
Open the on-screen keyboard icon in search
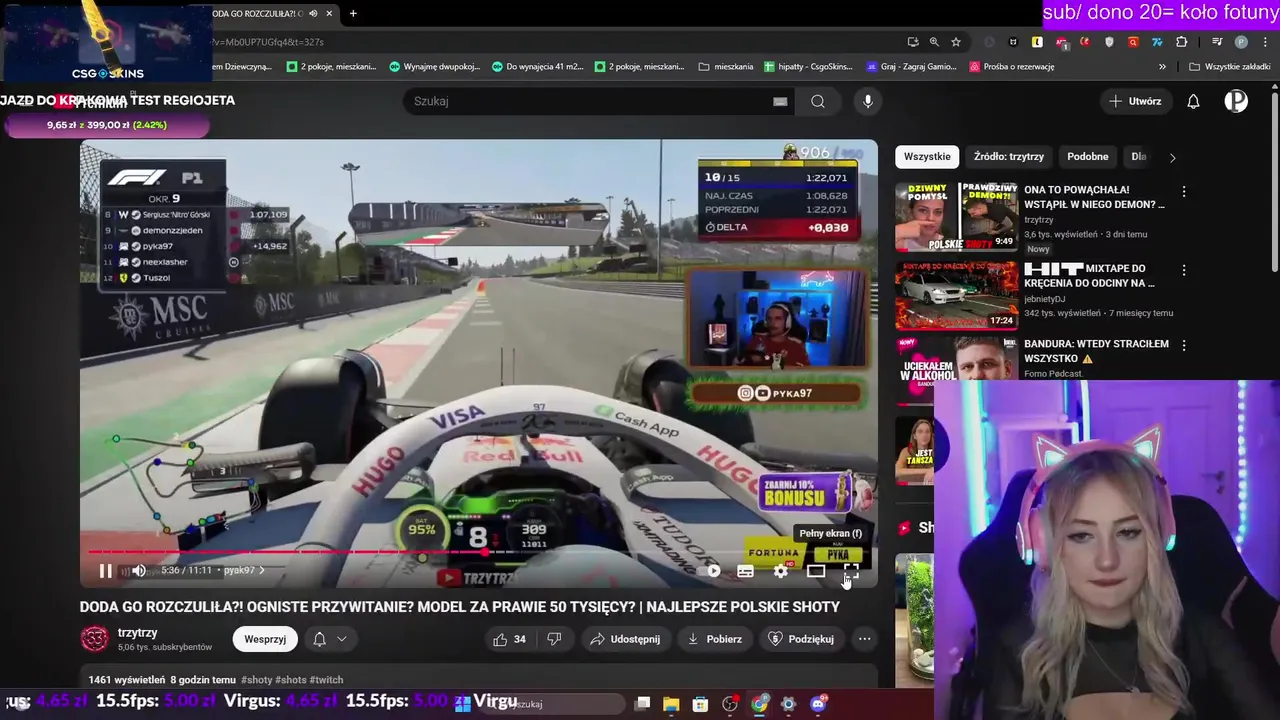pyautogui.click(x=780, y=101)
